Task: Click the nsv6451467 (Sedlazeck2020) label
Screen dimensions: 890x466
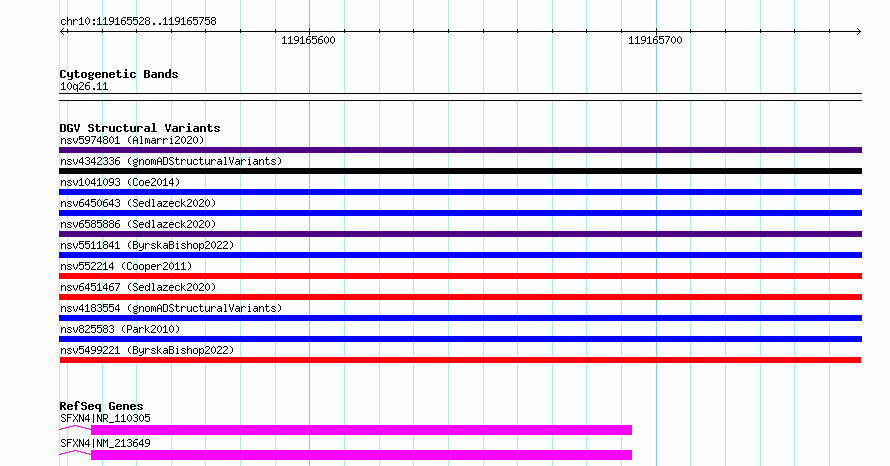Action: pos(138,287)
